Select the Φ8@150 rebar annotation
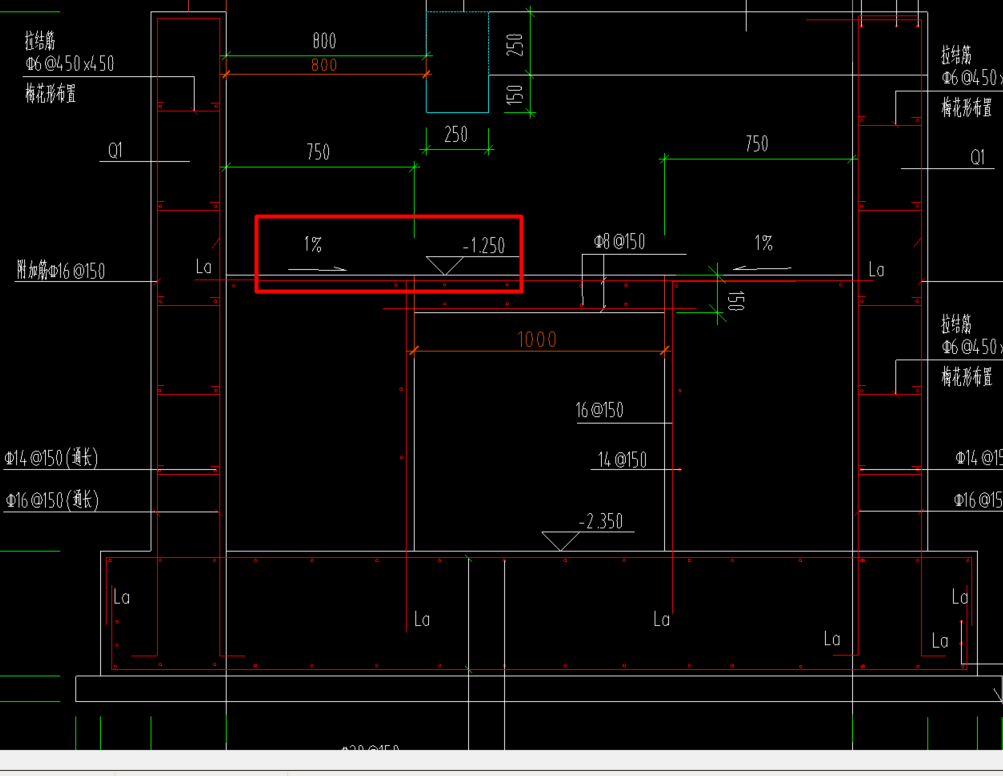 [x=619, y=242]
